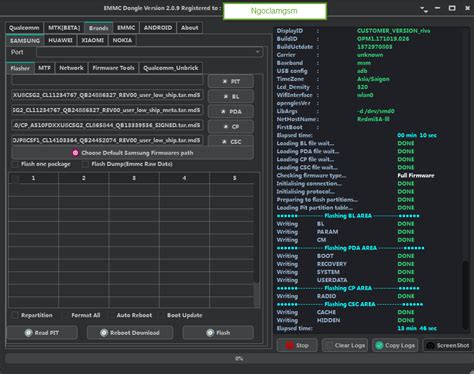The width and height of the screenshot is (474, 374).
Task: Click the Reboot Download button
Action: tap(130, 333)
